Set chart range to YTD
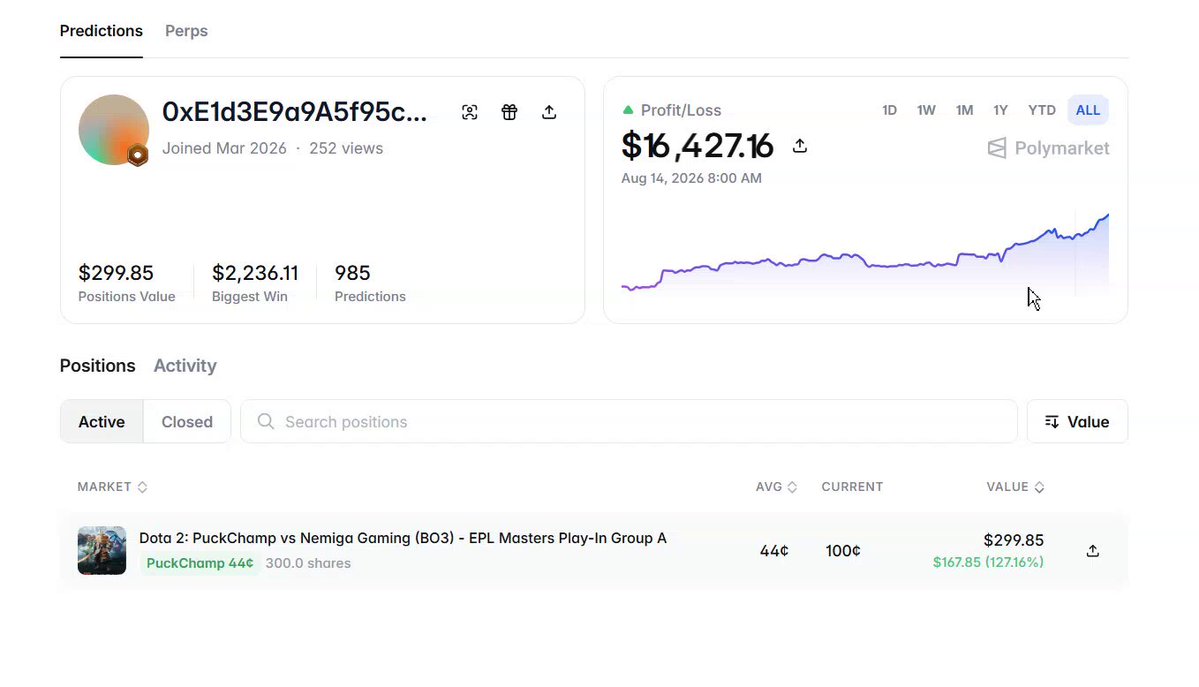1199x687 pixels. [x=1041, y=110]
